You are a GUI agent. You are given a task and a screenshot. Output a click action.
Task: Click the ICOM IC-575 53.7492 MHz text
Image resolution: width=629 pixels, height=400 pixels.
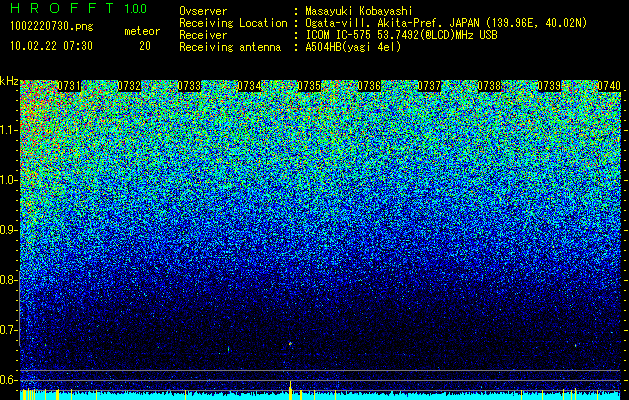[x=401, y=35]
